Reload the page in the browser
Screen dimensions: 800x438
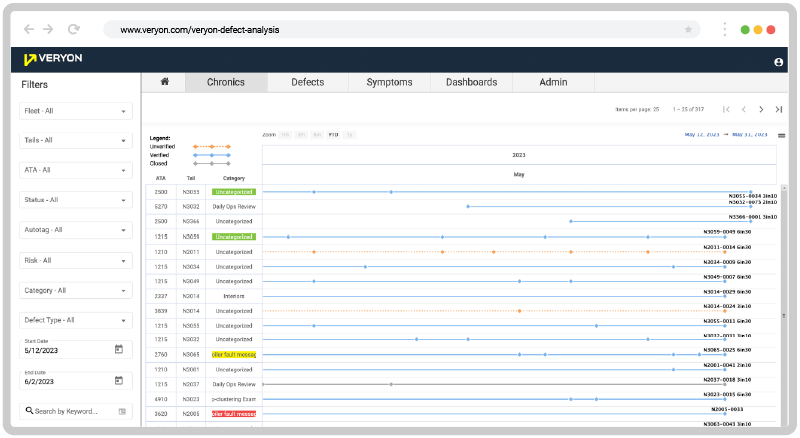pyautogui.click(x=74, y=30)
